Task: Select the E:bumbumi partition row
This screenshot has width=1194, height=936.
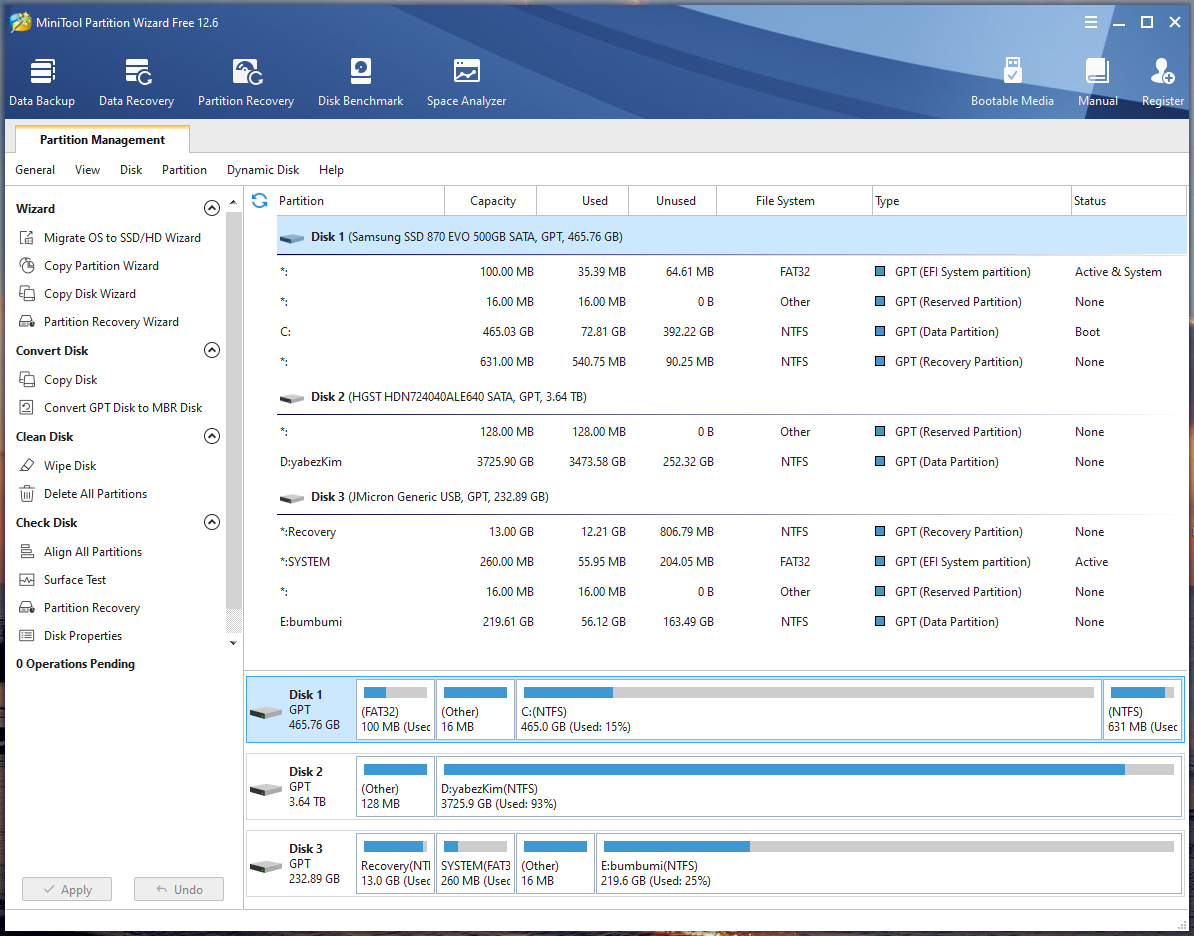Action: (x=732, y=622)
